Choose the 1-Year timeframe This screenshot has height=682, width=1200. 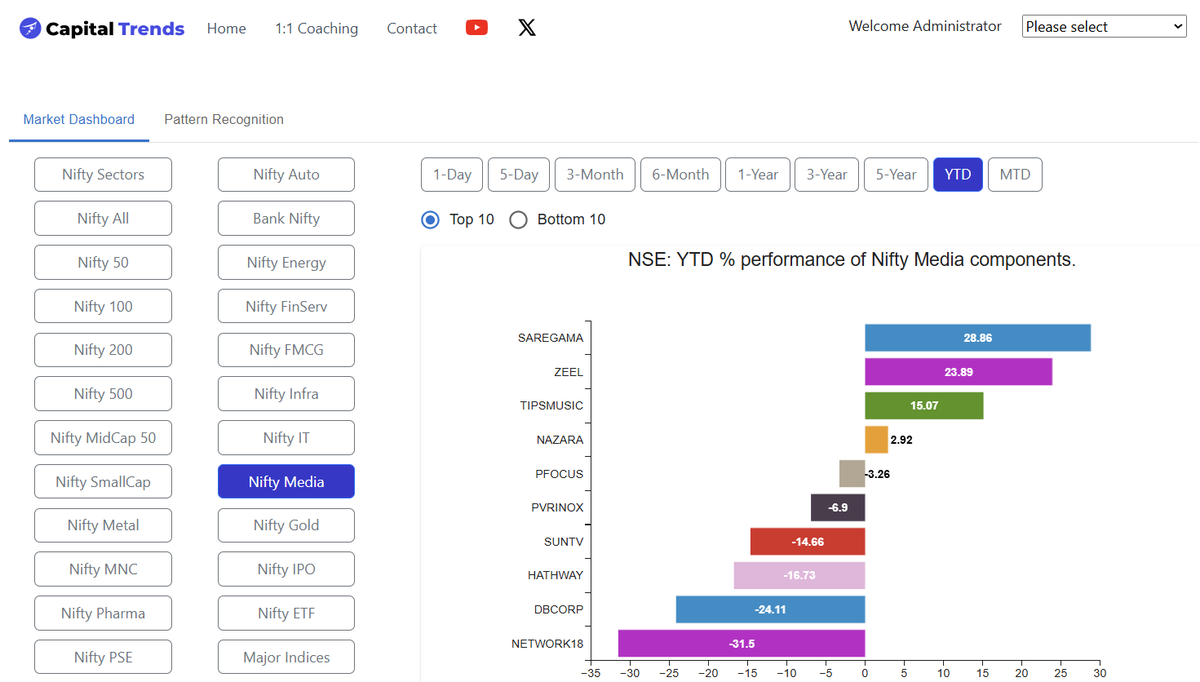(x=758, y=174)
